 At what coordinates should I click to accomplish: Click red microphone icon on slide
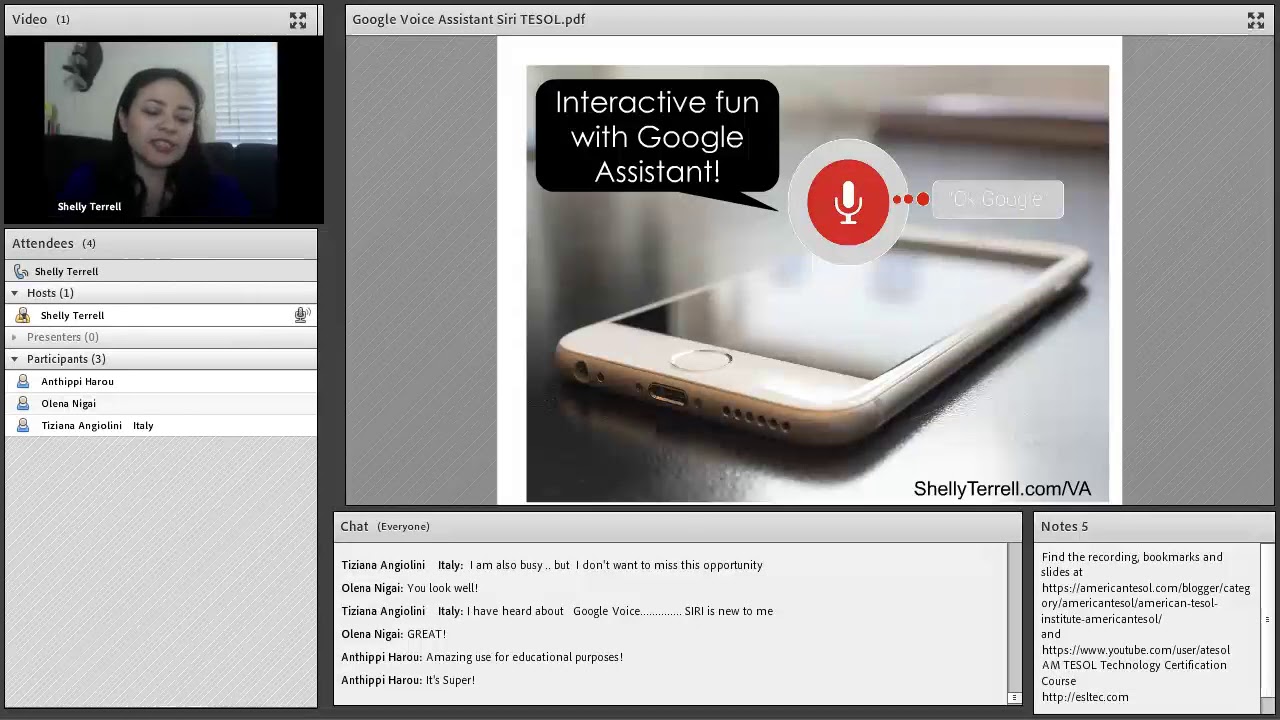848,202
